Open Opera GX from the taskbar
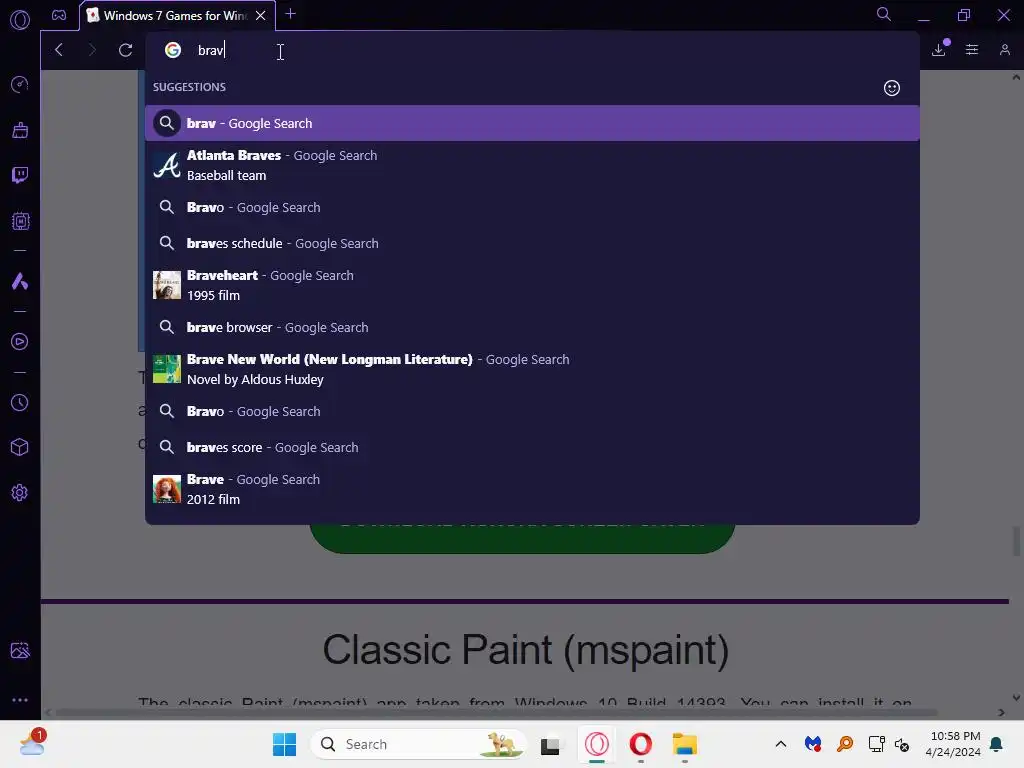The width and height of the screenshot is (1024, 768). click(x=597, y=744)
